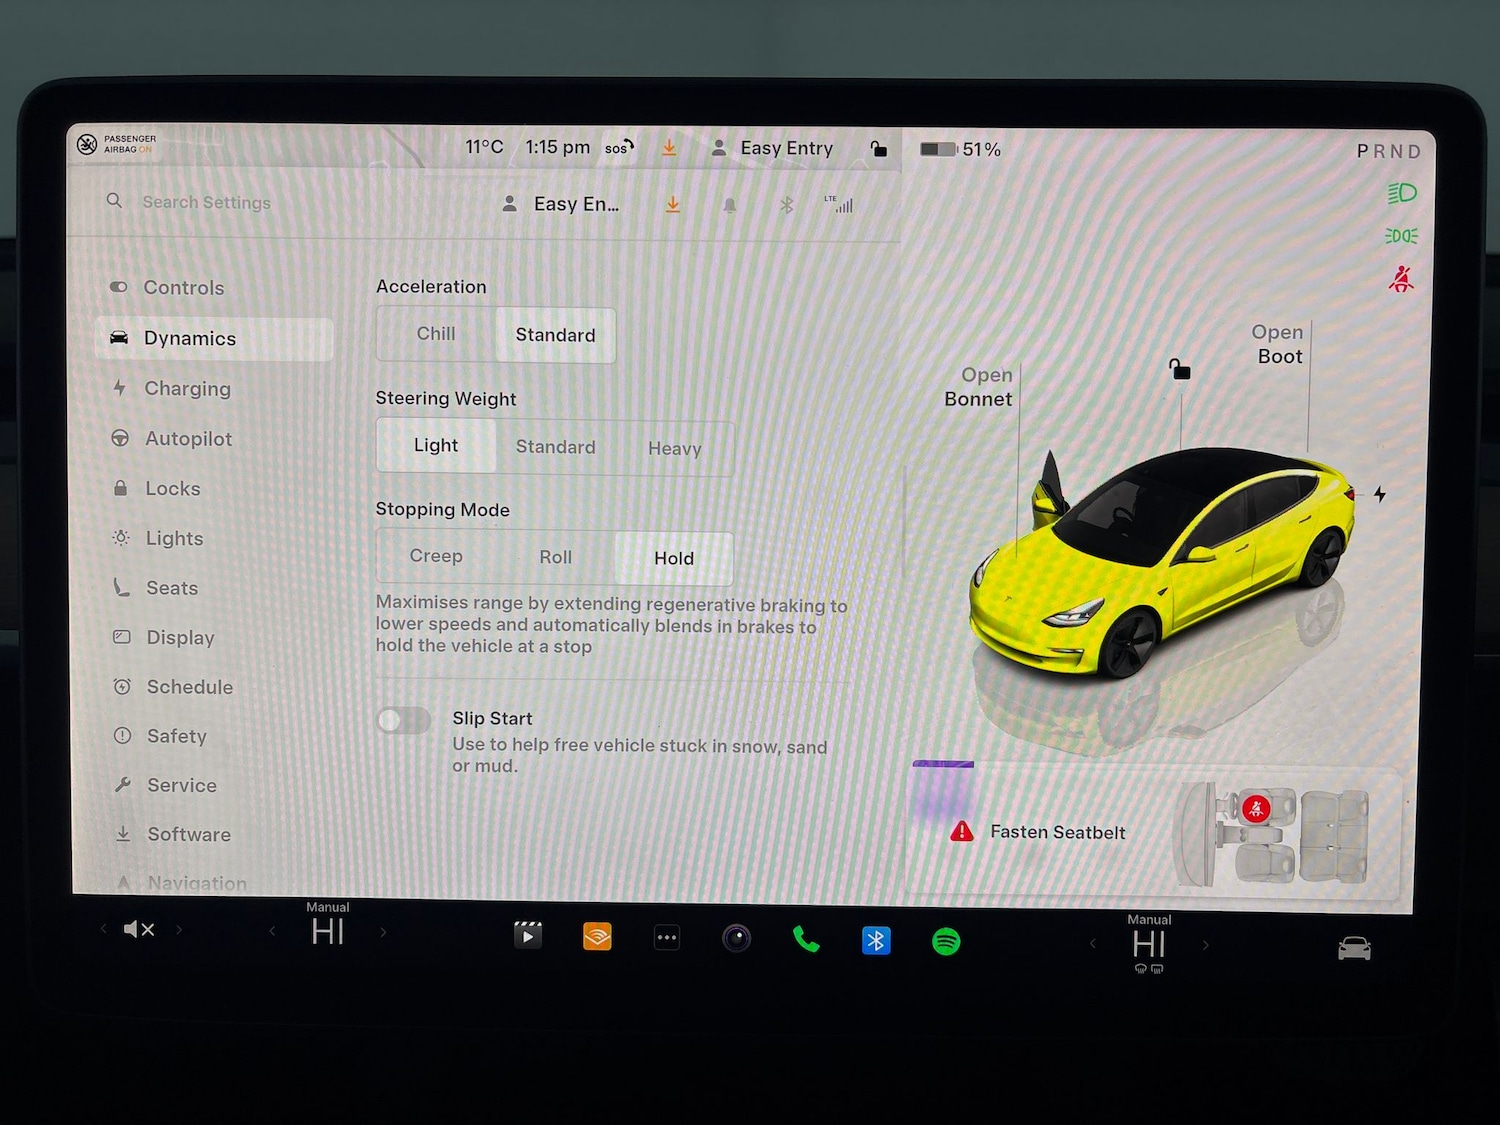
Task: Open the Spotify app
Action: click(945, 940)
